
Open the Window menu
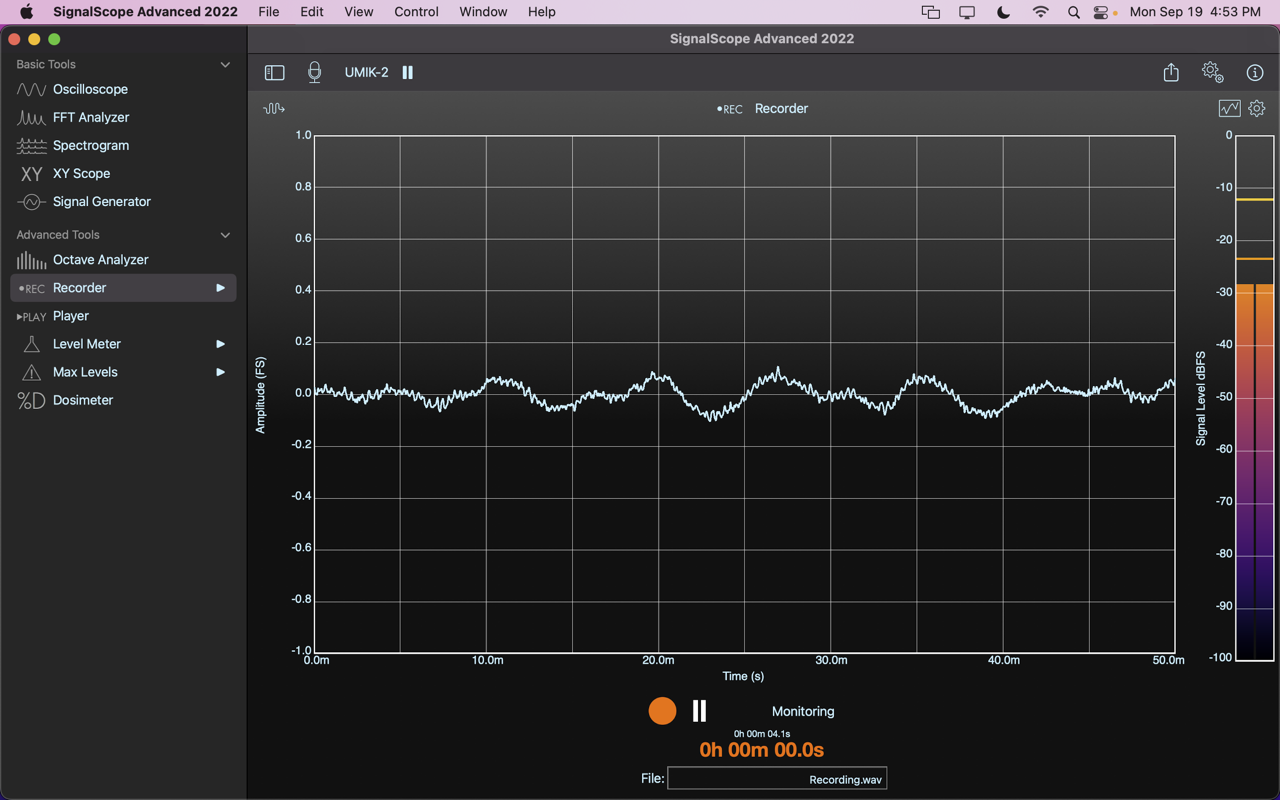(483, 12)
